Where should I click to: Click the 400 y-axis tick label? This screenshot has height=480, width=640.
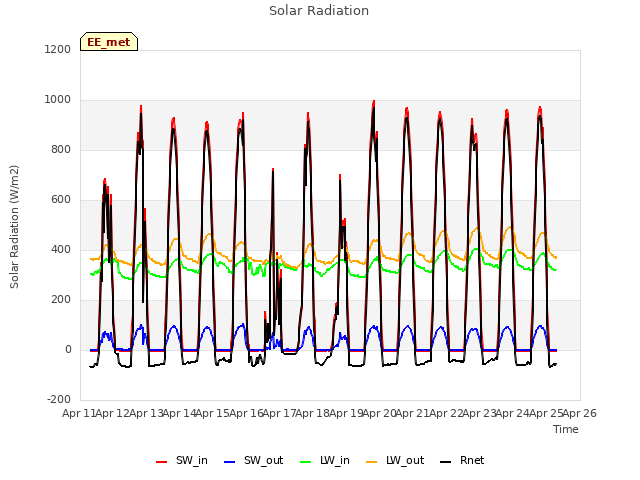pyautogui.click(x=61, y=249)
